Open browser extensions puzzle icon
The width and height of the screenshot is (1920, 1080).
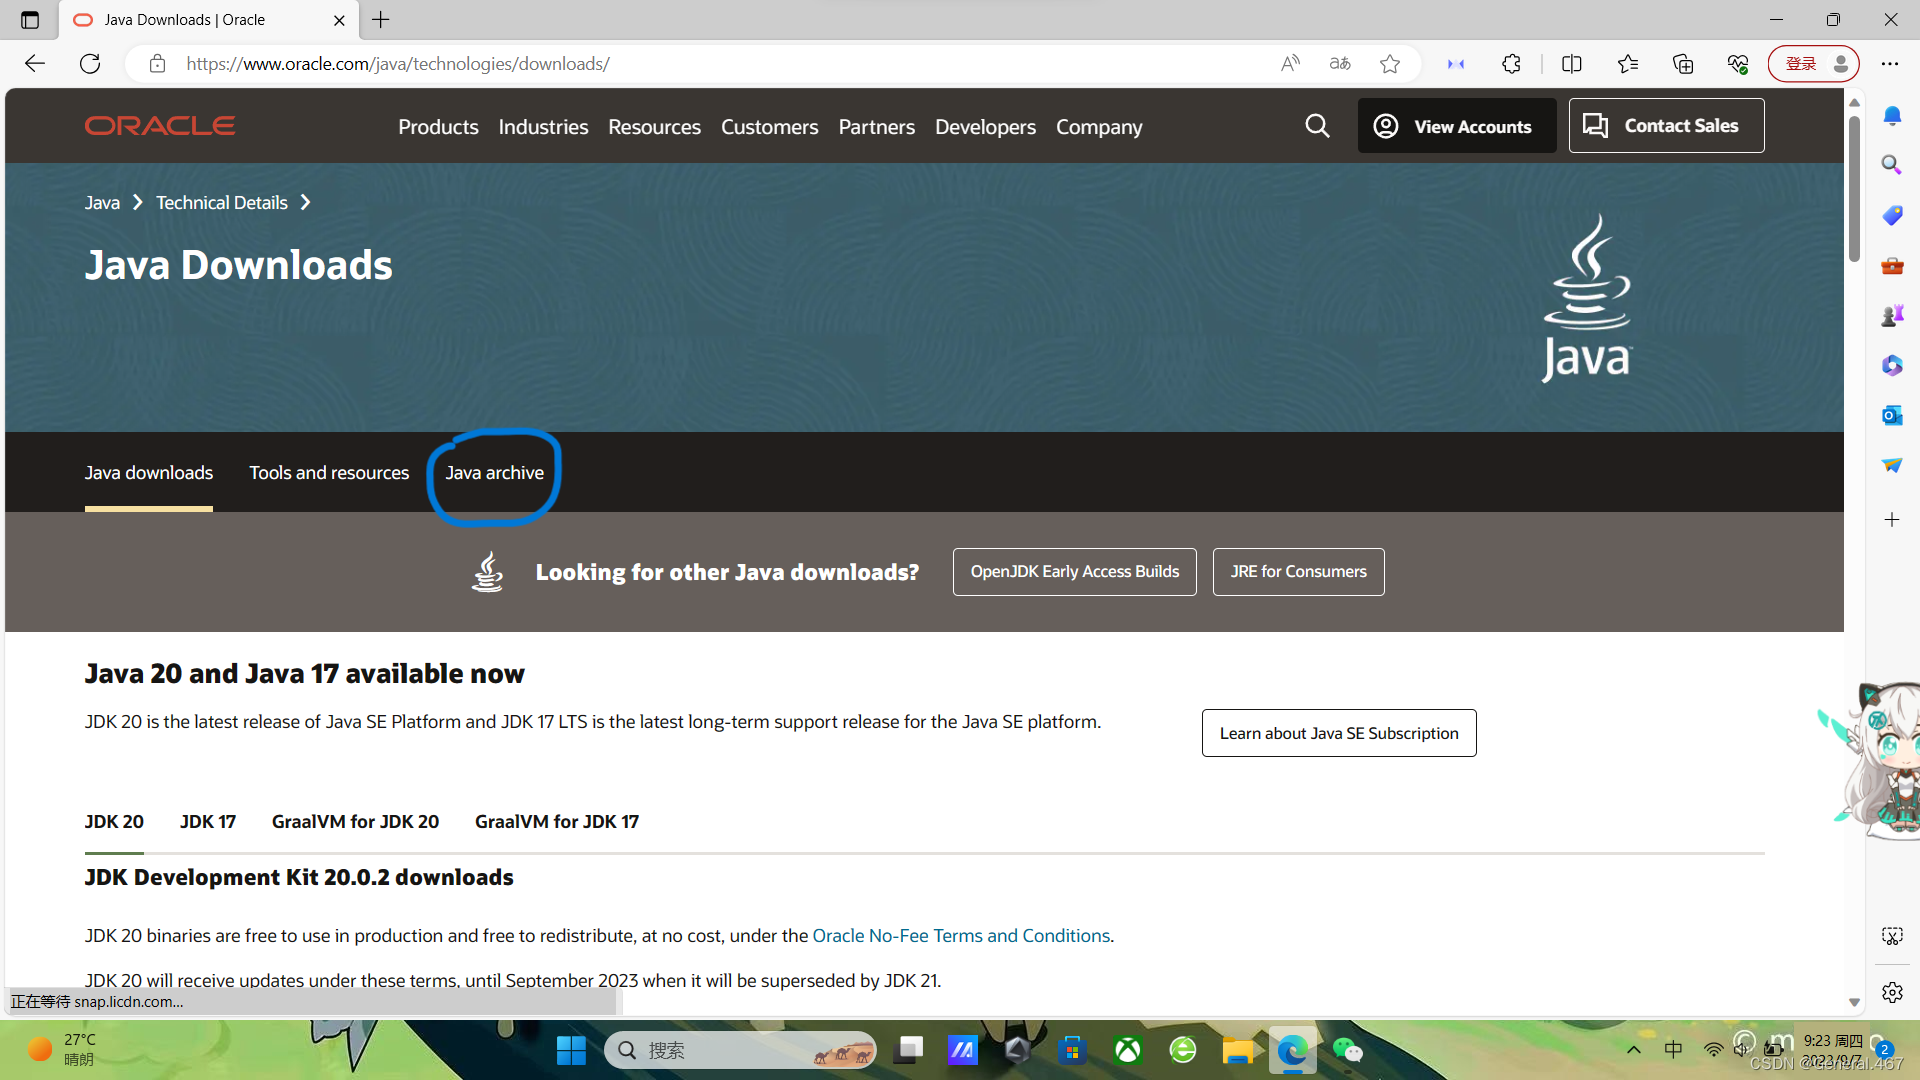(x=1511, y=64)
